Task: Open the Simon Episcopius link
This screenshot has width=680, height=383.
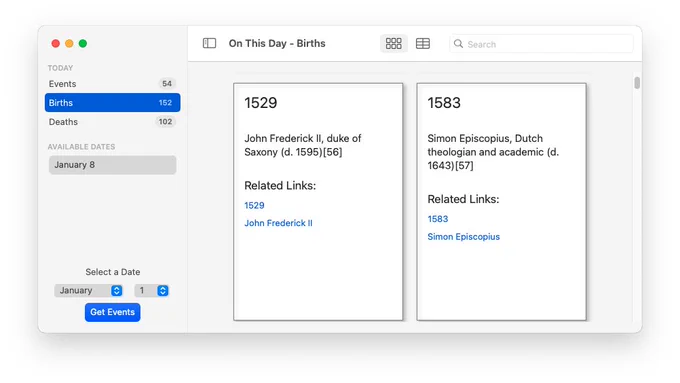Action: click(464, 237)
